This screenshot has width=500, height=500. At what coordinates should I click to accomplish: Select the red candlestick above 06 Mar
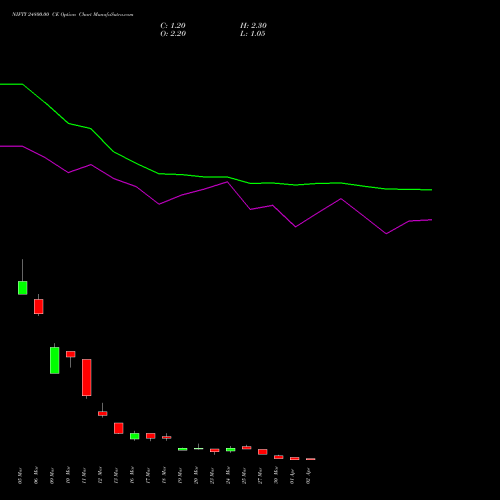[x=39, y=306]
